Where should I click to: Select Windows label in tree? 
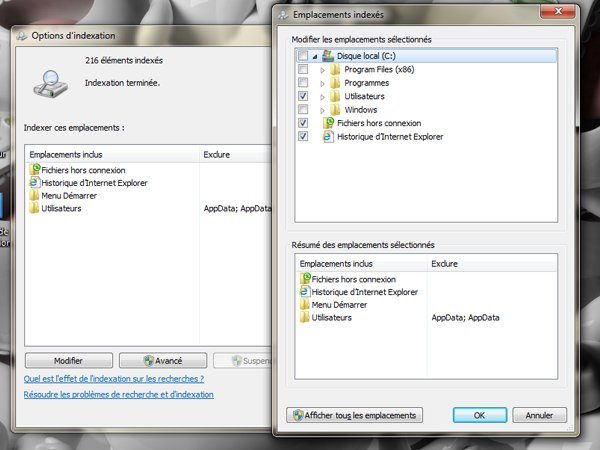click(361, 110)
